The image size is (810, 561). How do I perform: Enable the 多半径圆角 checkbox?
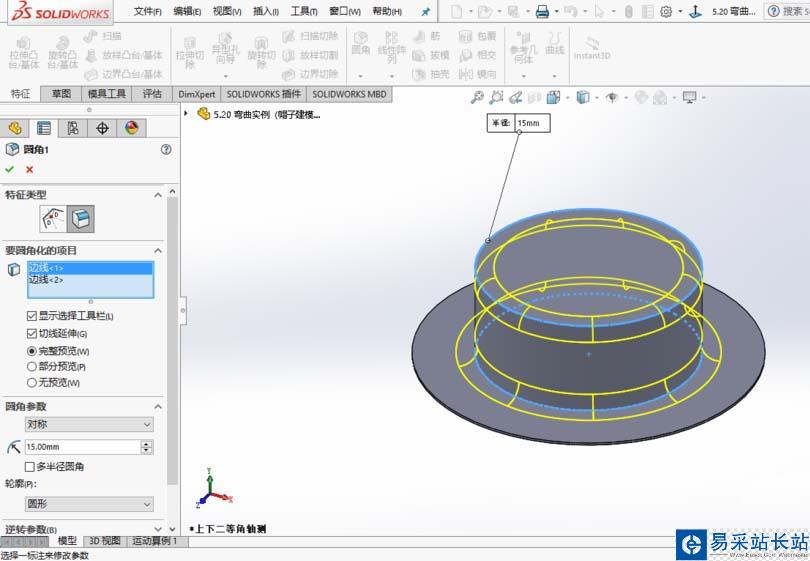coord(30,467)
